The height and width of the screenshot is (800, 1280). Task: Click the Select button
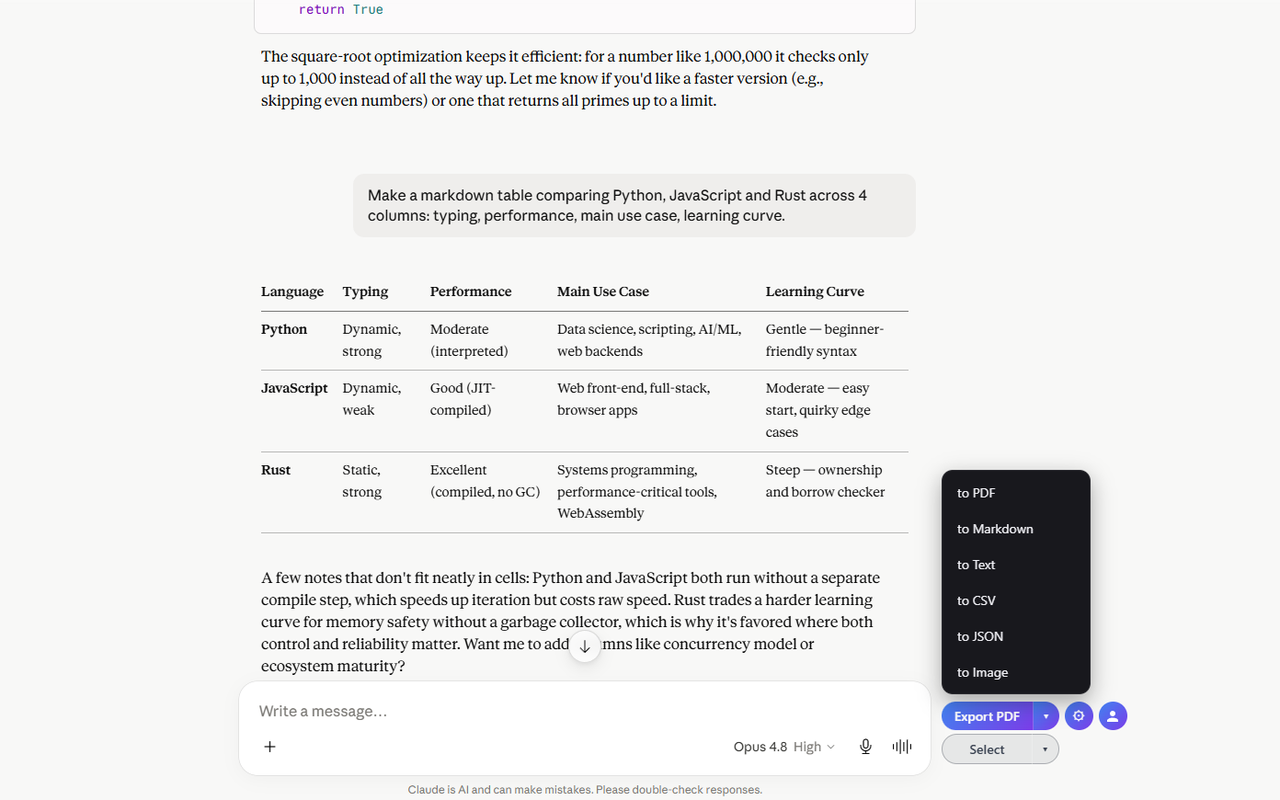tap(987, 749)
